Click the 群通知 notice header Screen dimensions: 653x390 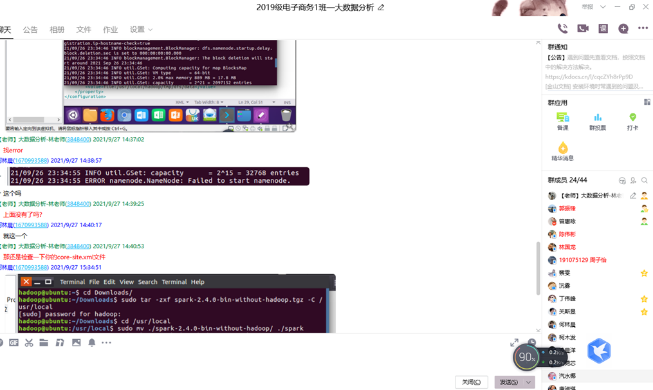click(x=557, y=47)
